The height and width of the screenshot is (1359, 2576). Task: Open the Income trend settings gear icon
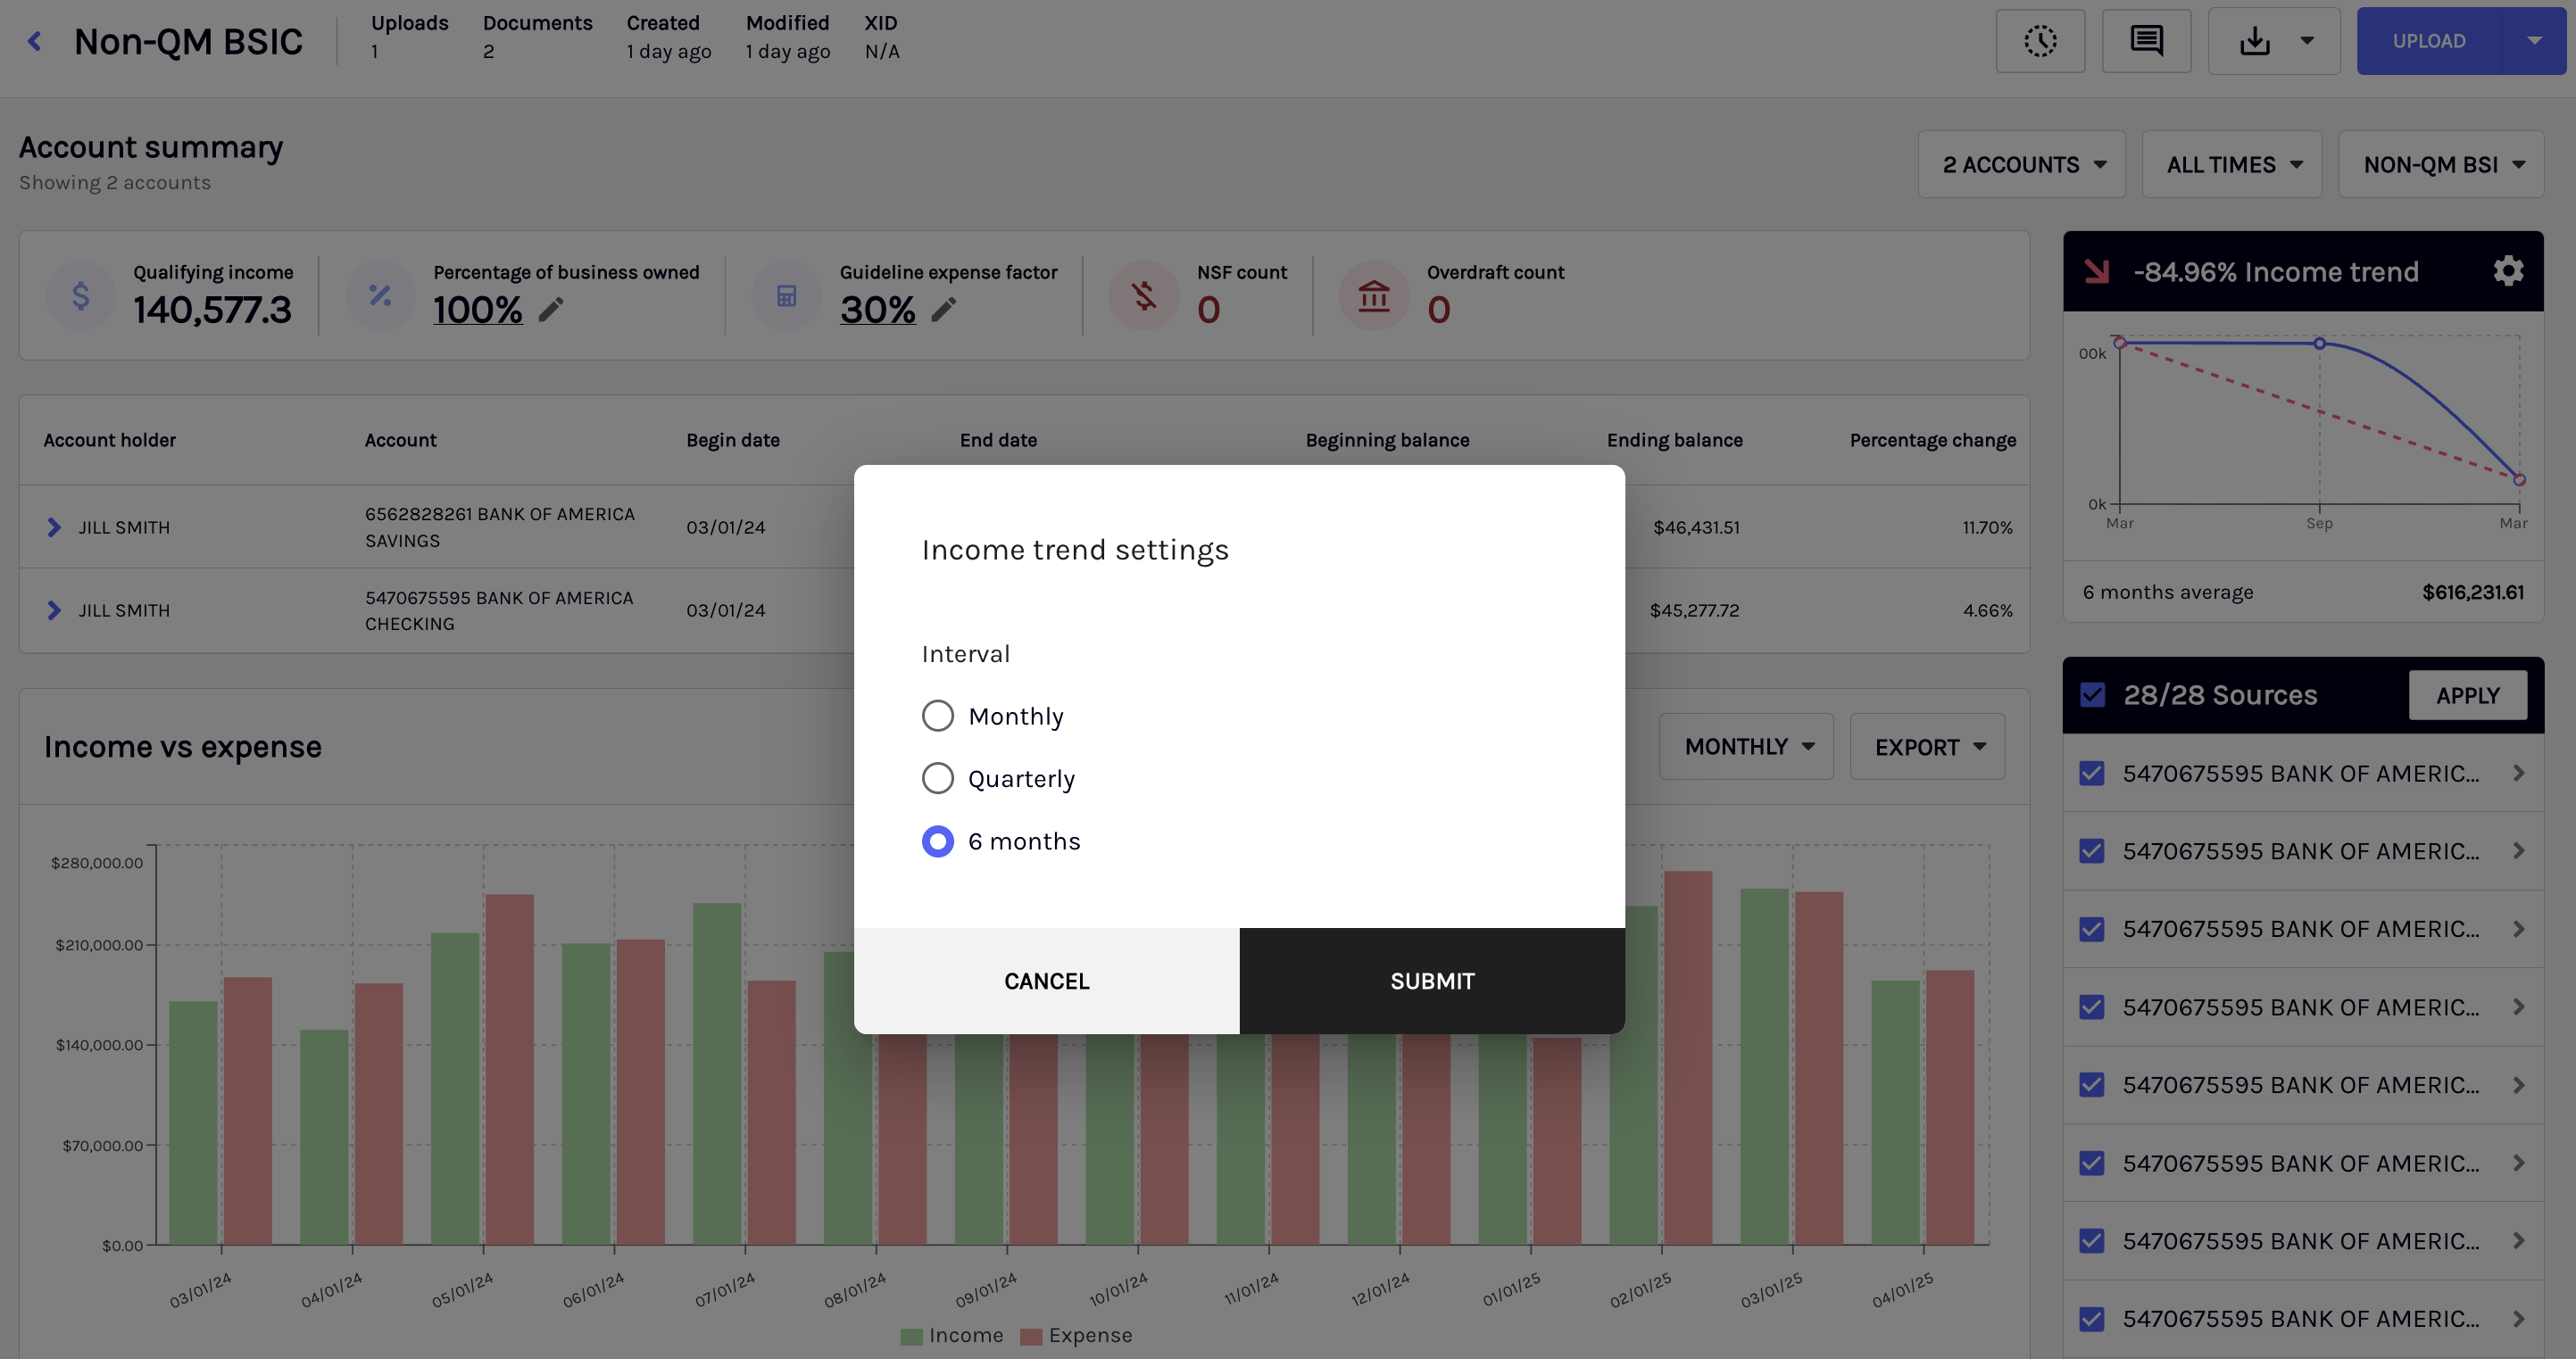pos(2508,270)
